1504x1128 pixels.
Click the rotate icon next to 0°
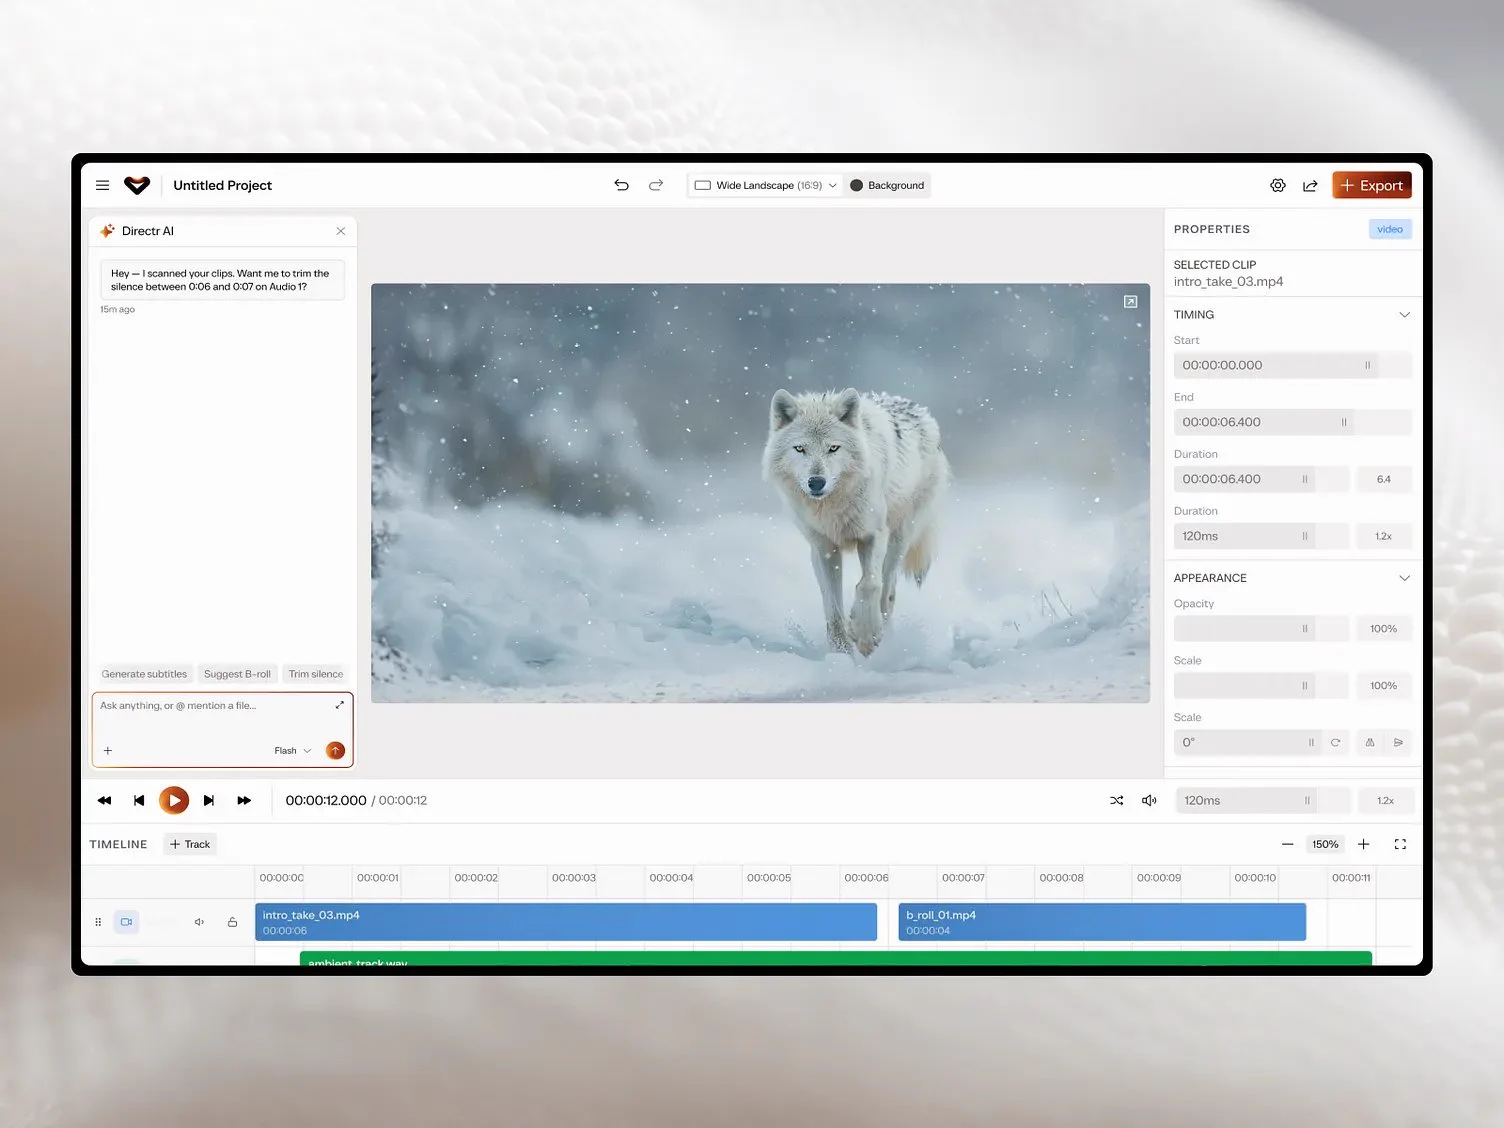(x=1335, y=742)
